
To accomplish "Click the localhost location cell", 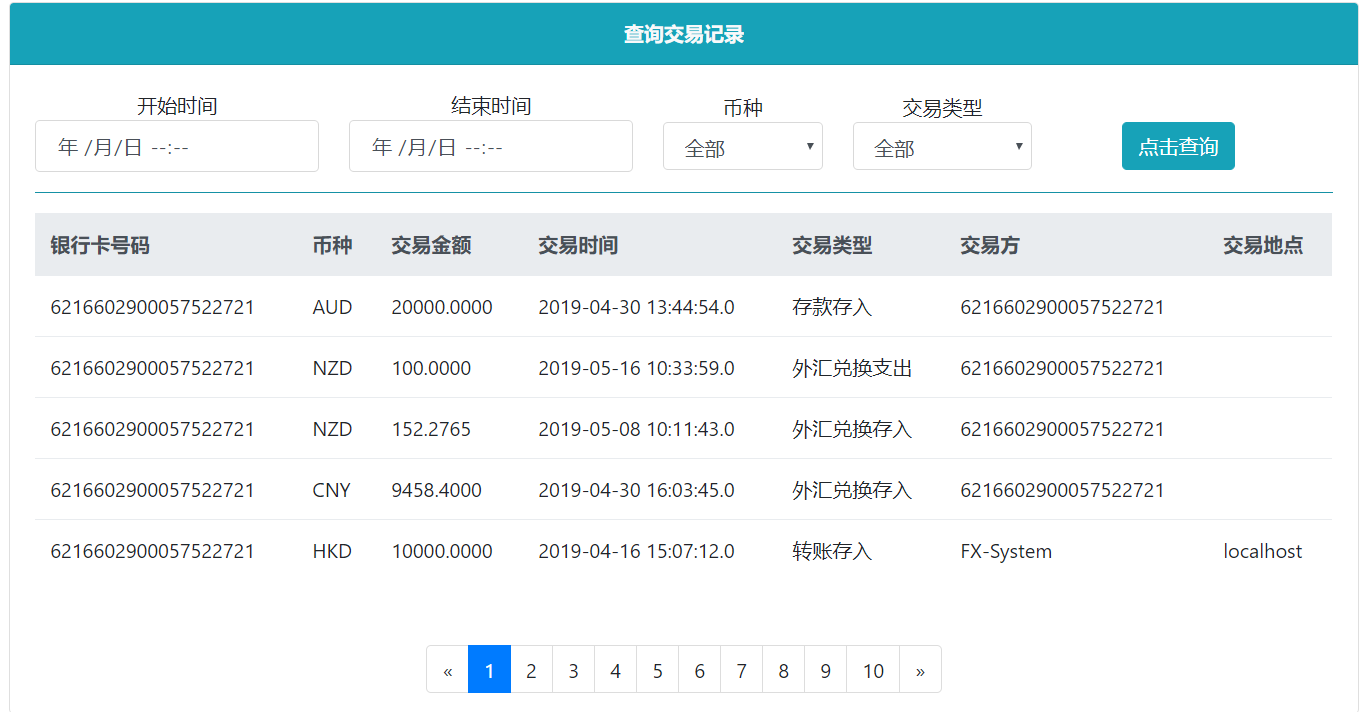I will [x=1263, y=551].
